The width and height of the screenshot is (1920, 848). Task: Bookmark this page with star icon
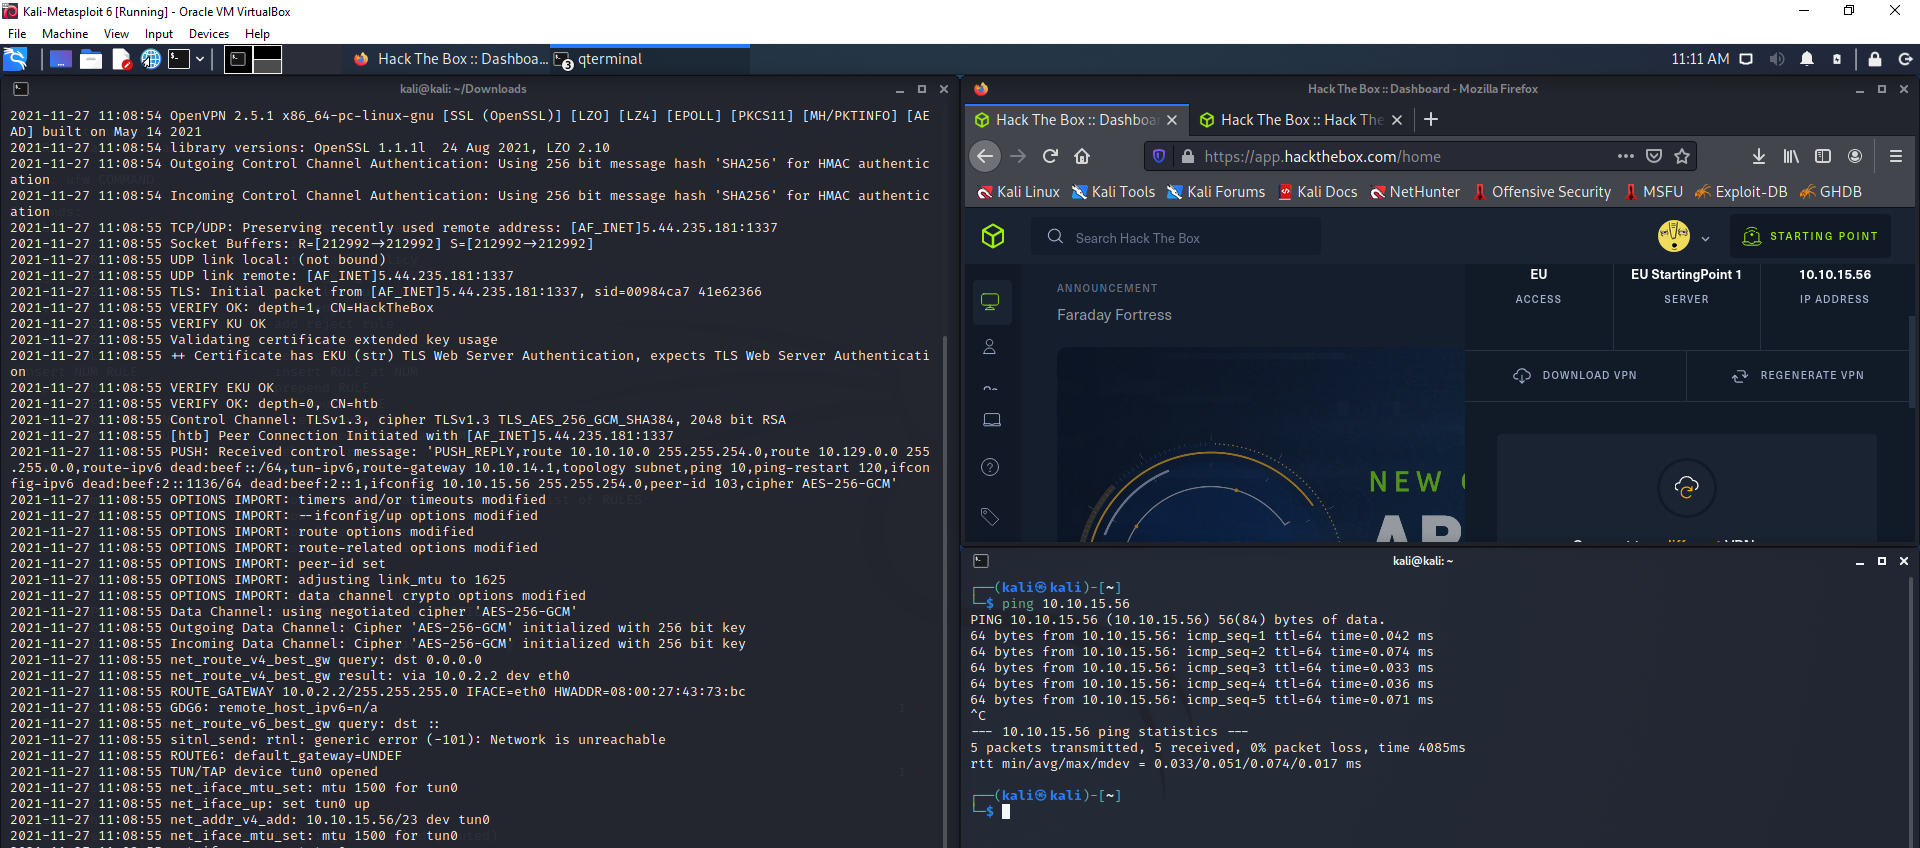1682,156
